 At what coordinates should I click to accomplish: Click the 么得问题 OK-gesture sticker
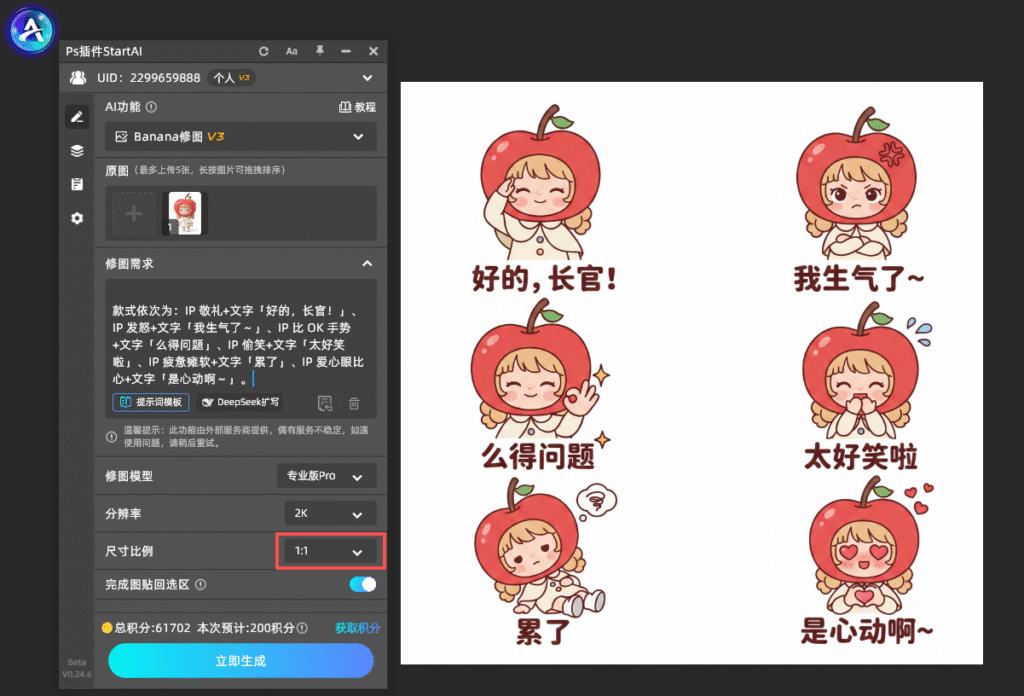(x=540, y=385)
